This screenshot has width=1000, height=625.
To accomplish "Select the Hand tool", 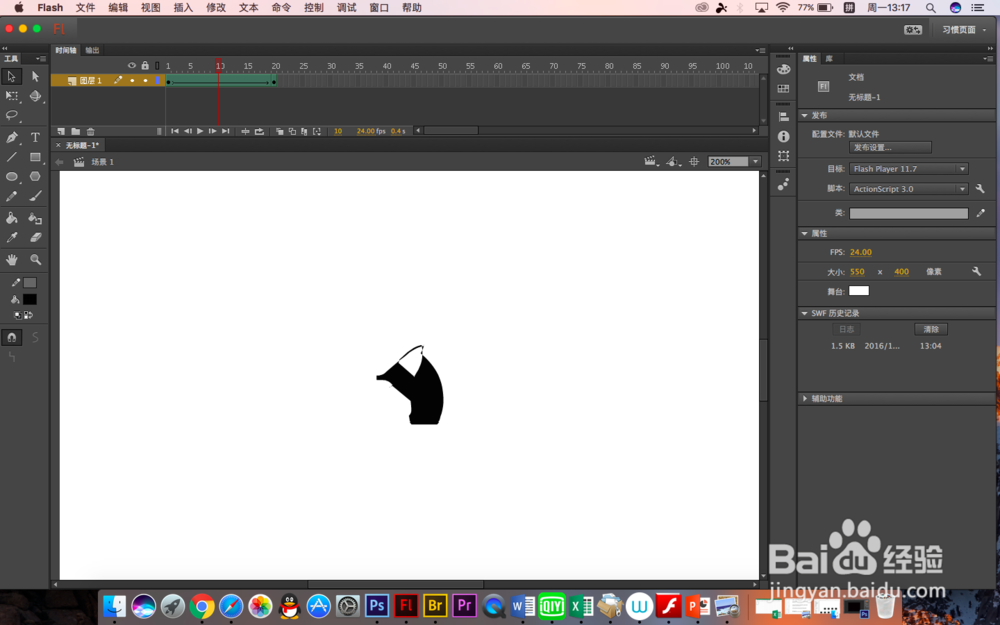I will pyautogui.click(x=11, y=260).
